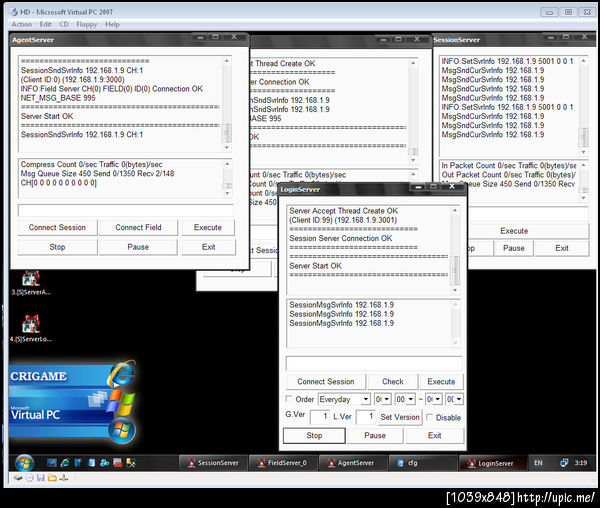Click the CD icon in Virtual PC status bar
600x508 pixels.
point(29,478)
